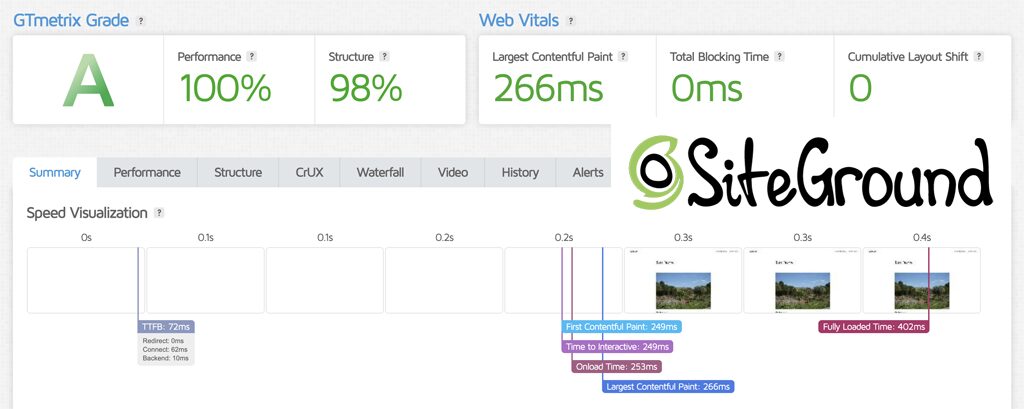Go to the Alerts tab
Viewport: 1024px width, 409px height.
(588, 172)
